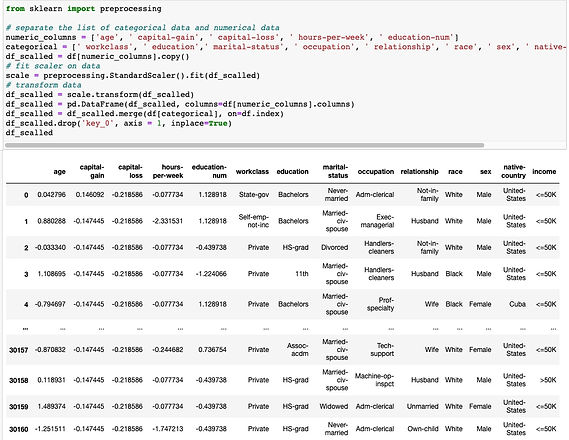Click the 'Own-child' relationship cell
Screen dimensions: 569x440
[423, 429]
